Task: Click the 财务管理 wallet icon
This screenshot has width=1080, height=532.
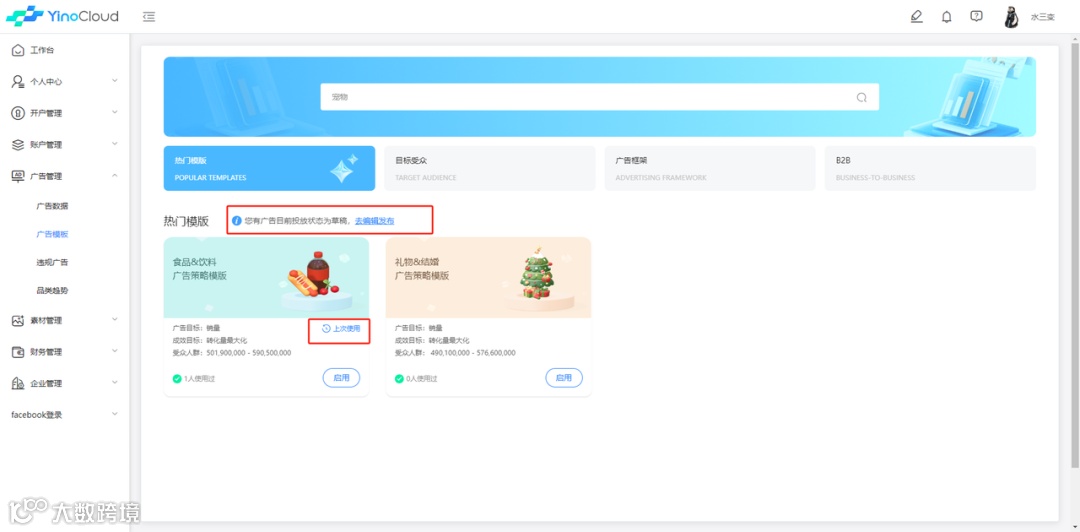Action: click(18, 352)
